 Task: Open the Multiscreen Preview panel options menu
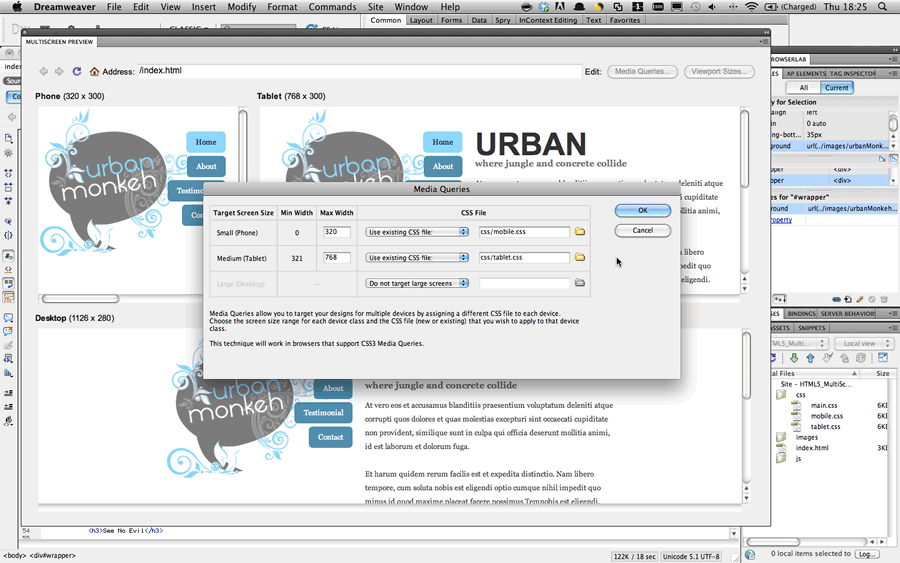coord(763,41)
